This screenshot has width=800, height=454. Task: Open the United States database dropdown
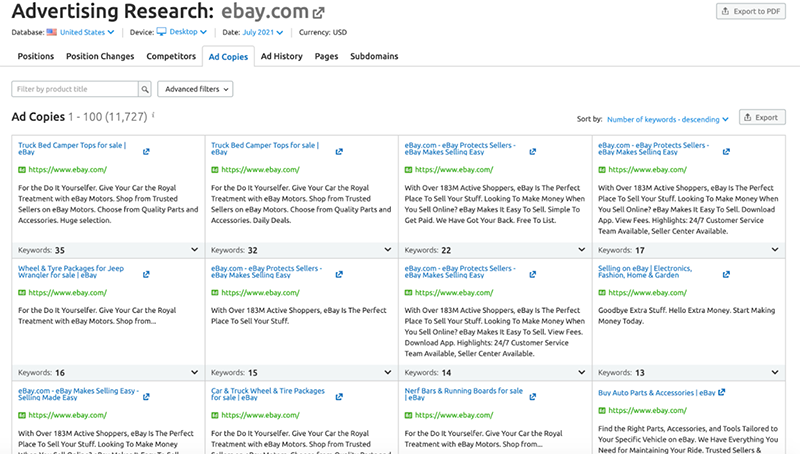pos(87,32)
